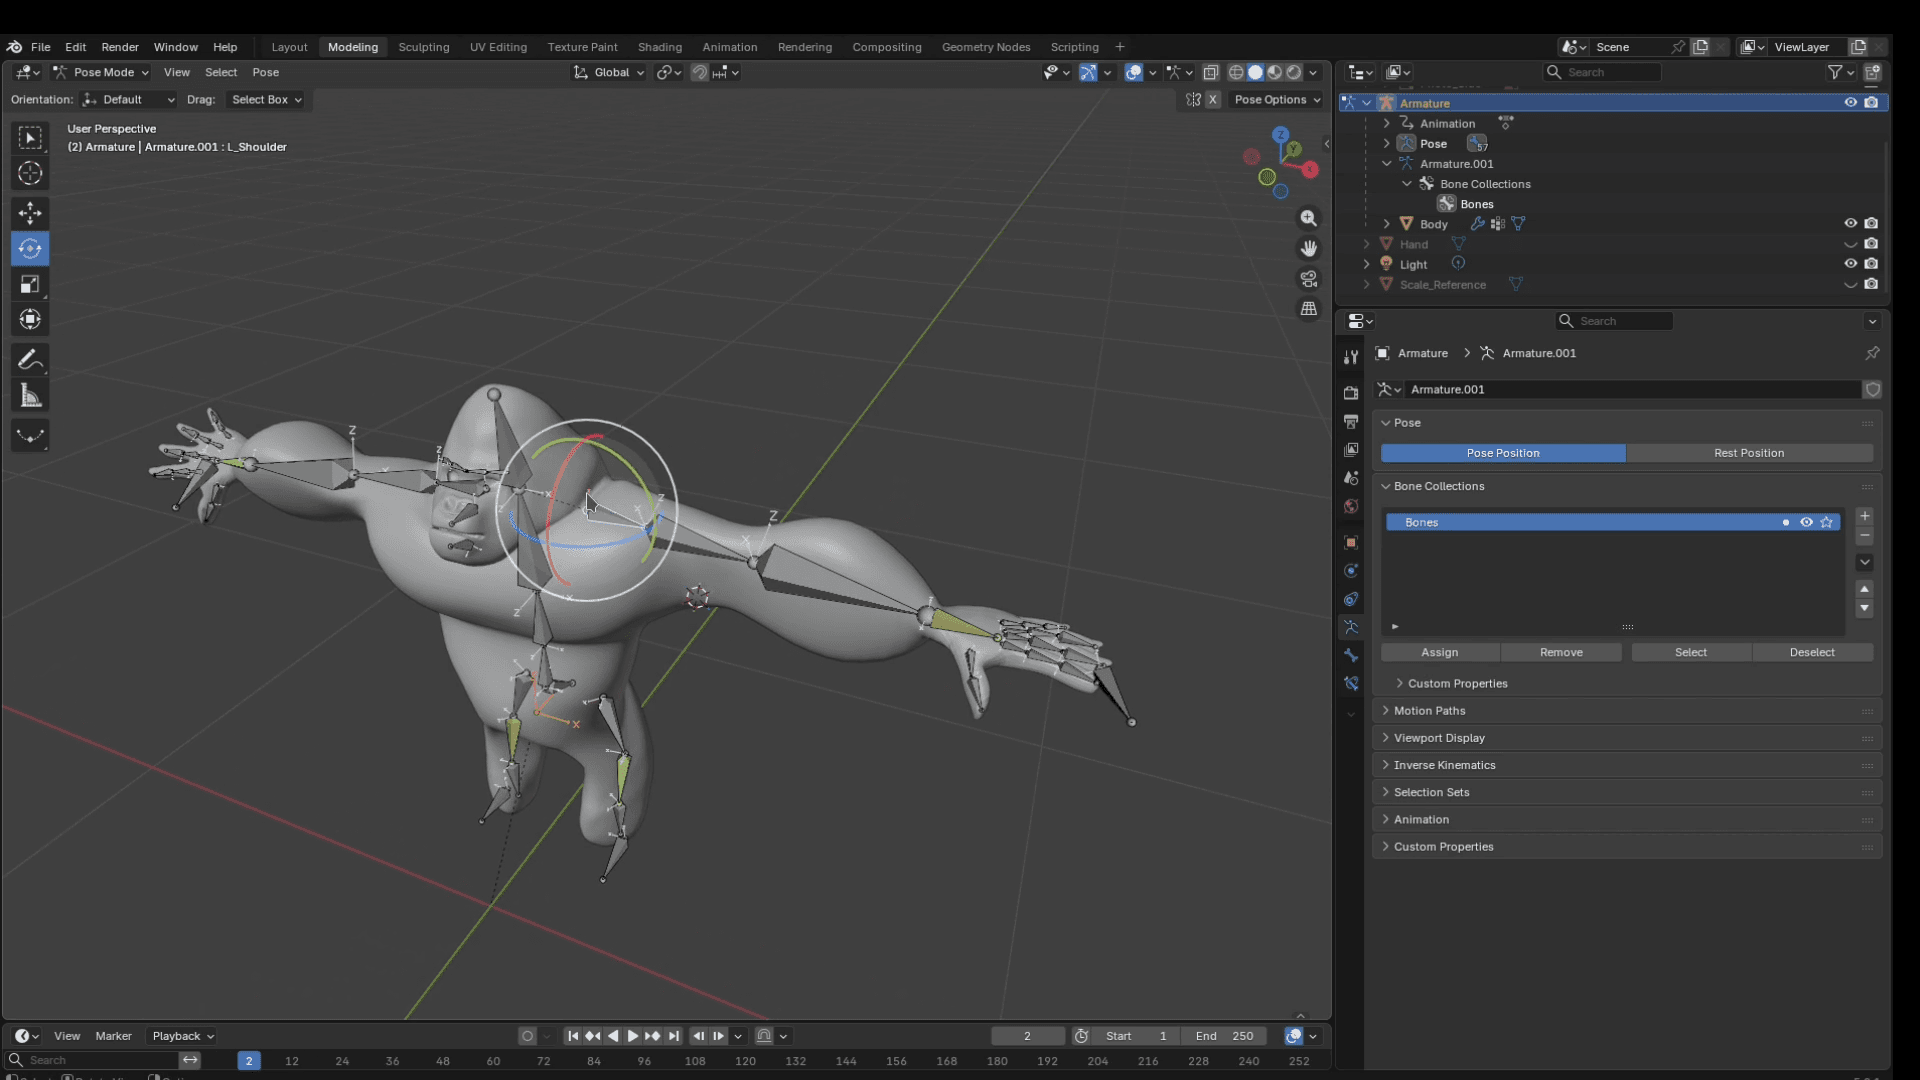Viewport: 1920px width, 1080px height.
Task: Open Bone properties tab icon
Action: pyautogui.click(x=1351, y=655)
